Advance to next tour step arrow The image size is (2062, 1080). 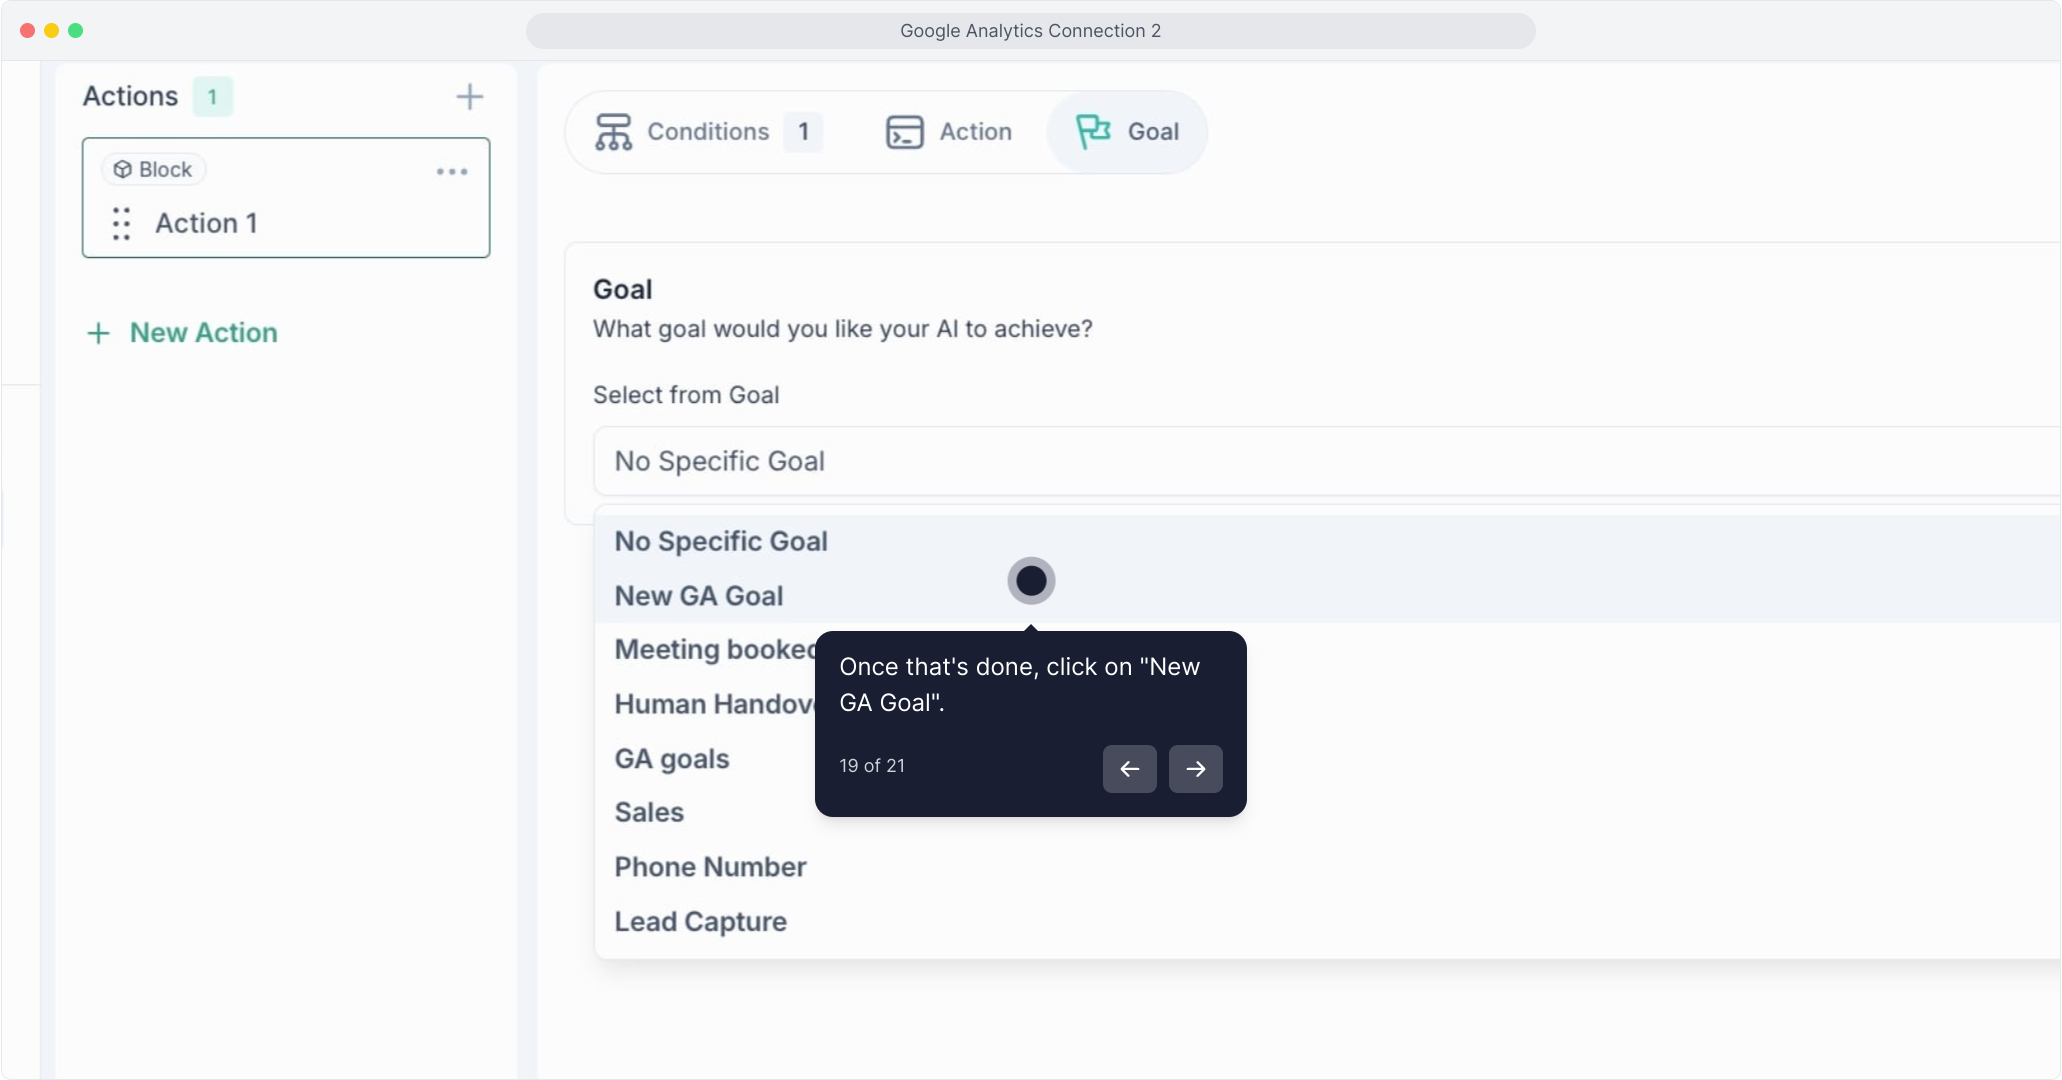1195,769
